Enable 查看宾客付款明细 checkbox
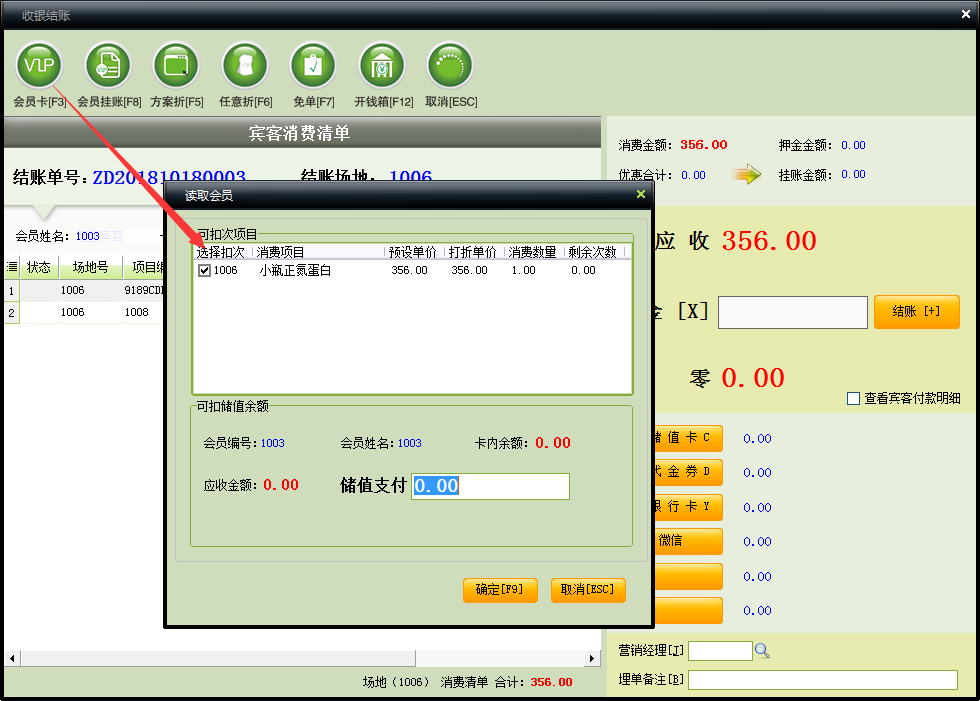 (x=853, y=399)
